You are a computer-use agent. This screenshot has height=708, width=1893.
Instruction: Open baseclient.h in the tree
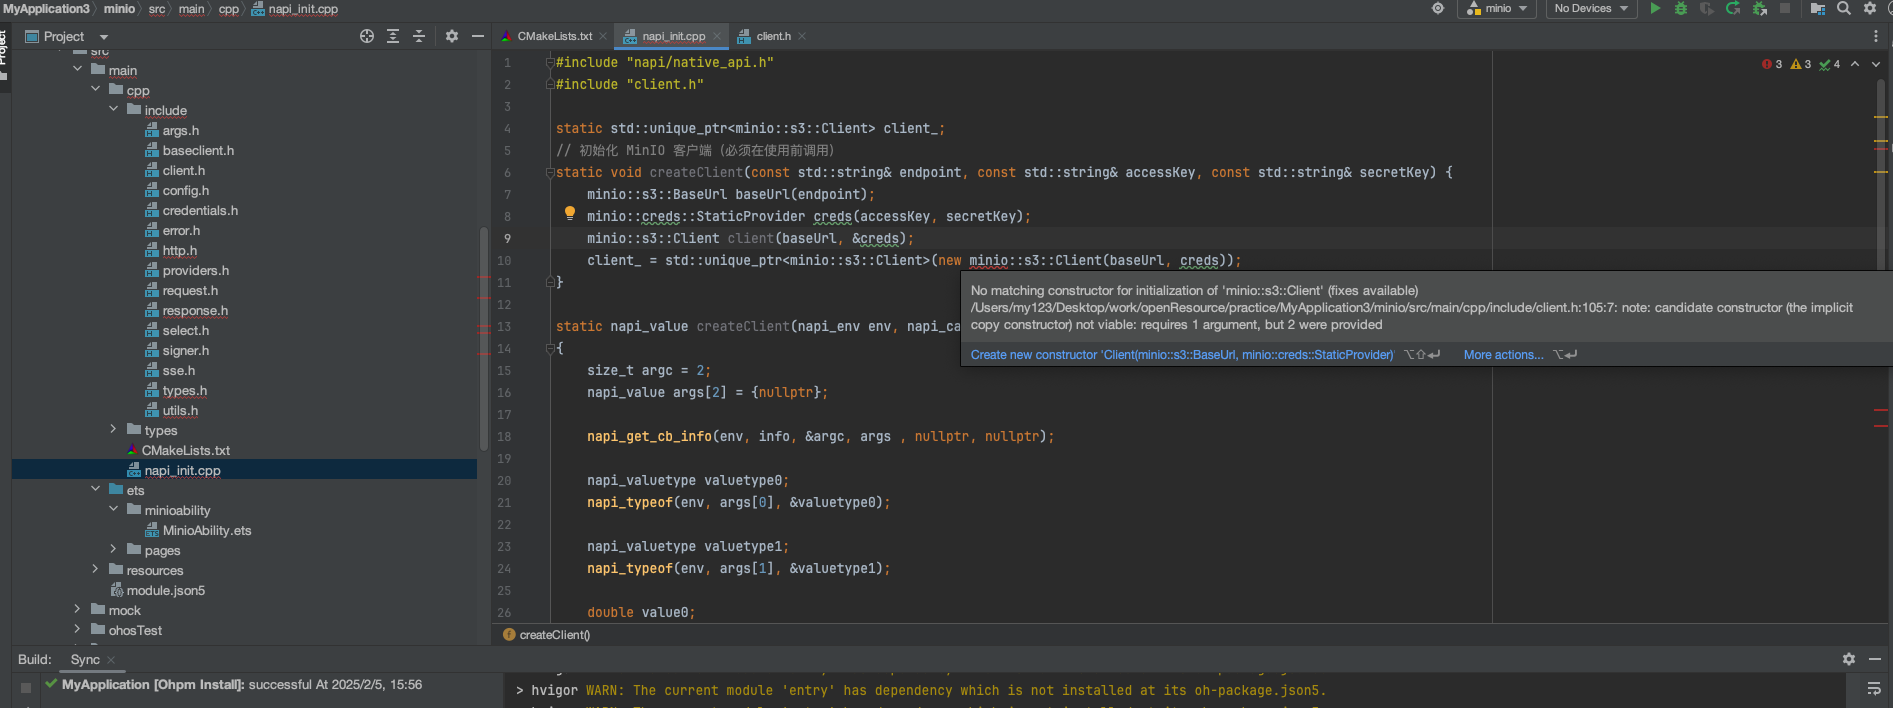[x=198, y=150]
